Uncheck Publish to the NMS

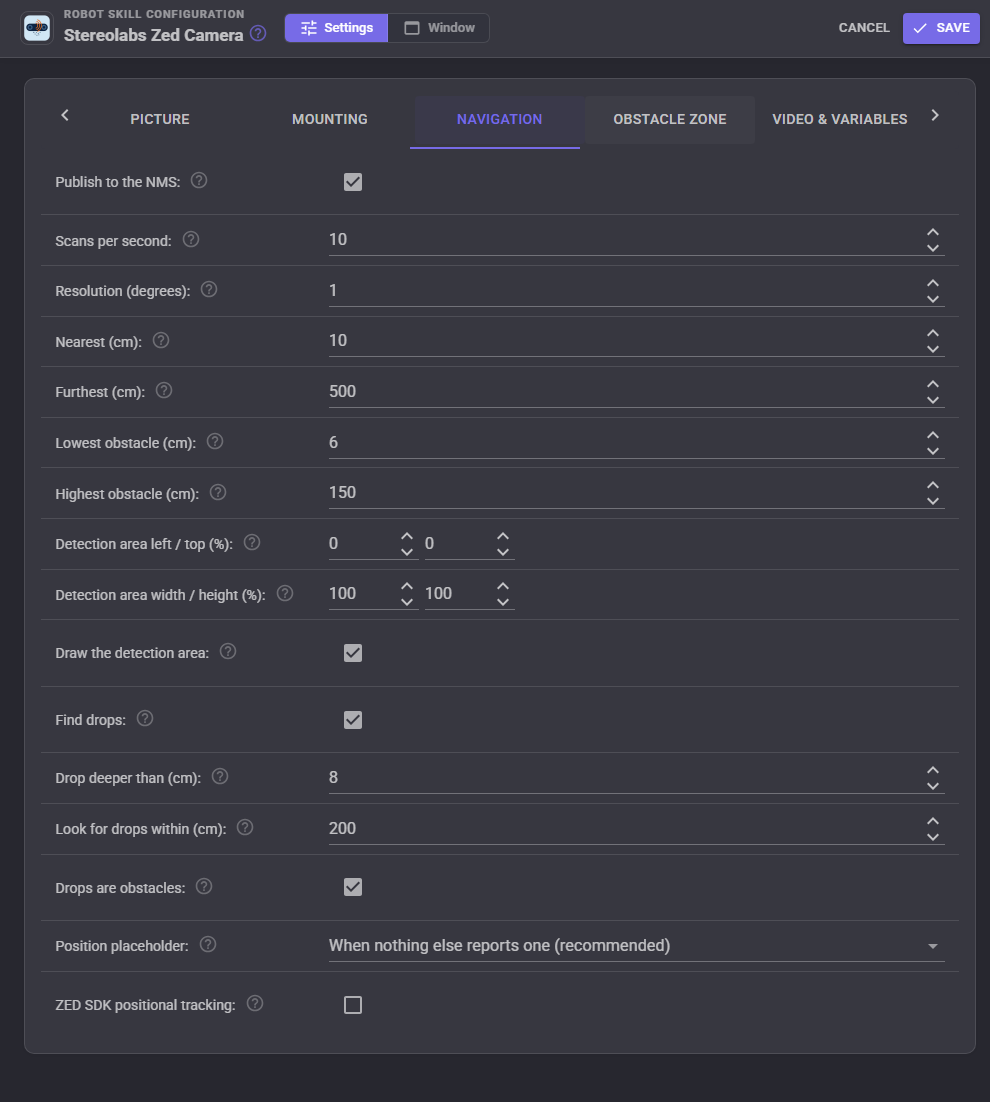pyautogui.click(x=353, y=182)
